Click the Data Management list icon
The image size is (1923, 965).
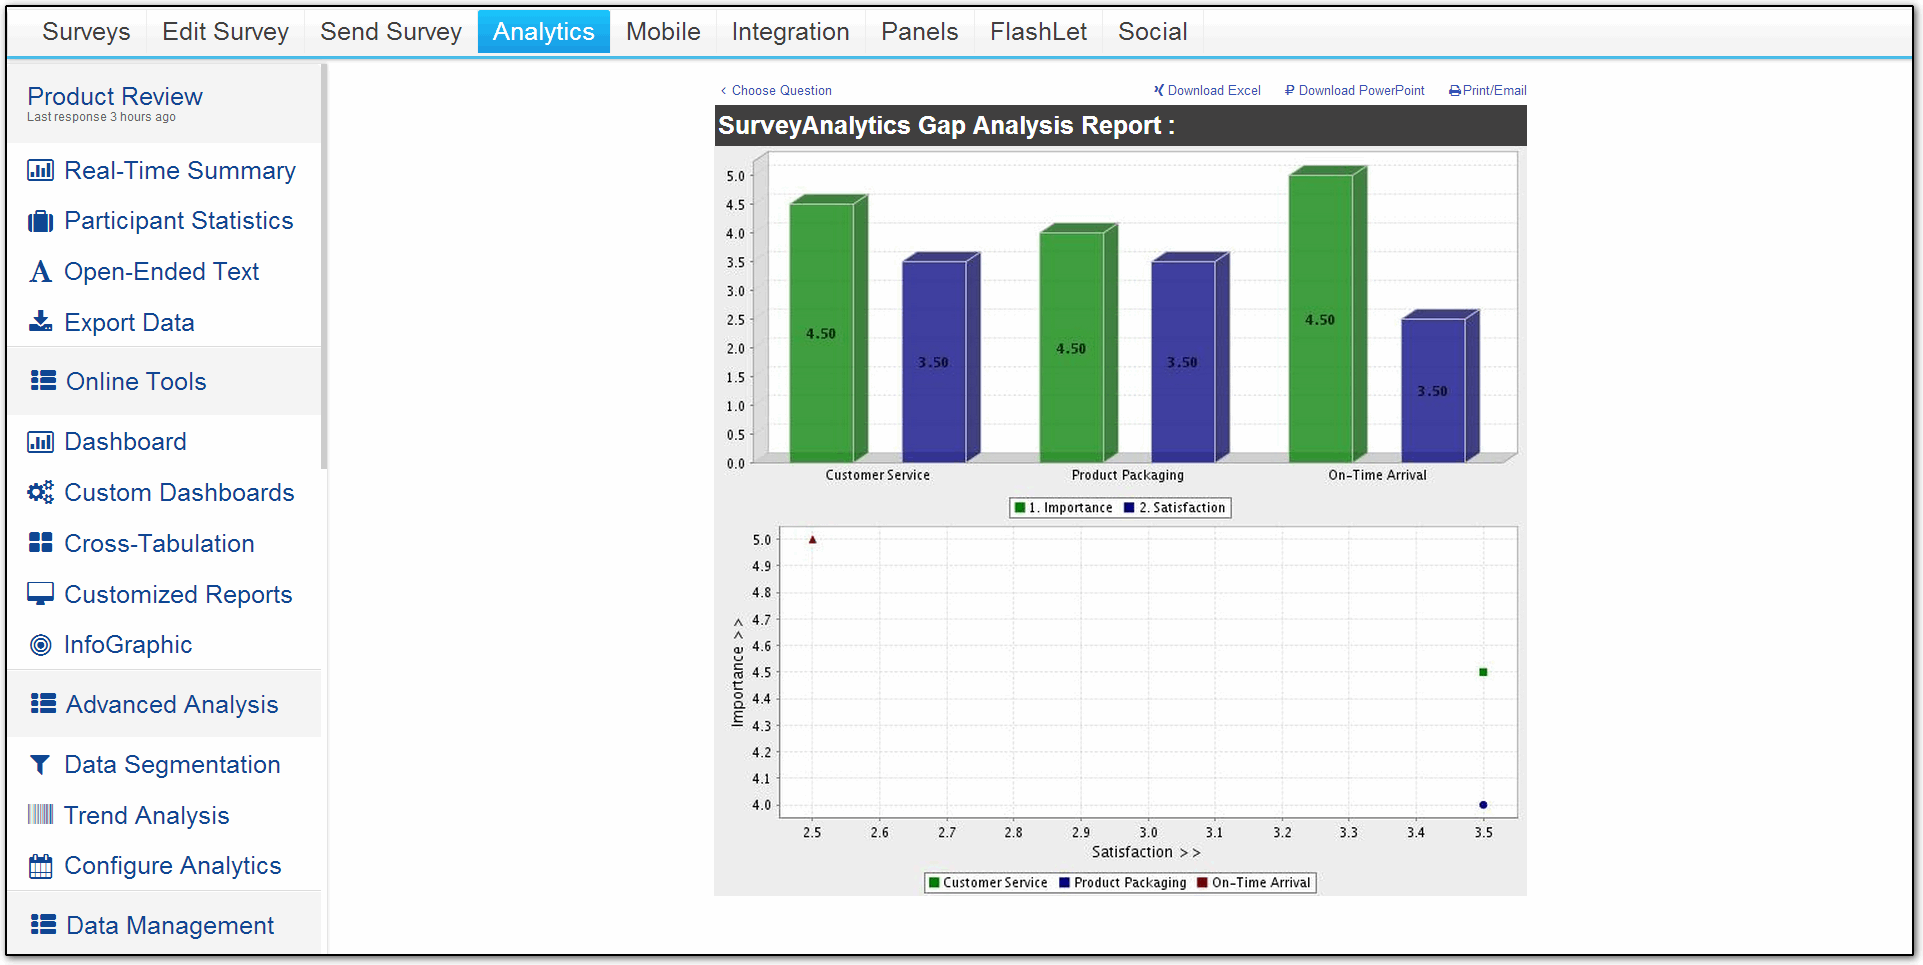tap(43, 924)
